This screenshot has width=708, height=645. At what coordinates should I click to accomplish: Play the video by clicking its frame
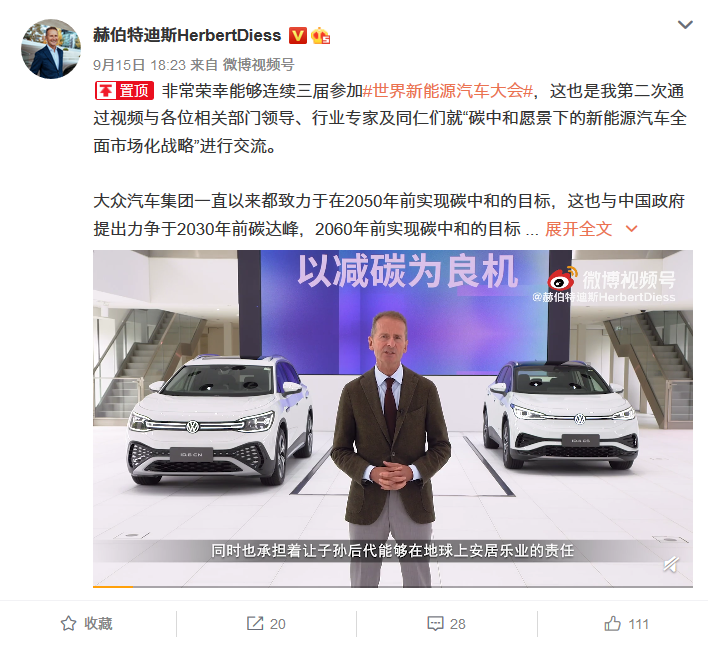tap(393, 419)
